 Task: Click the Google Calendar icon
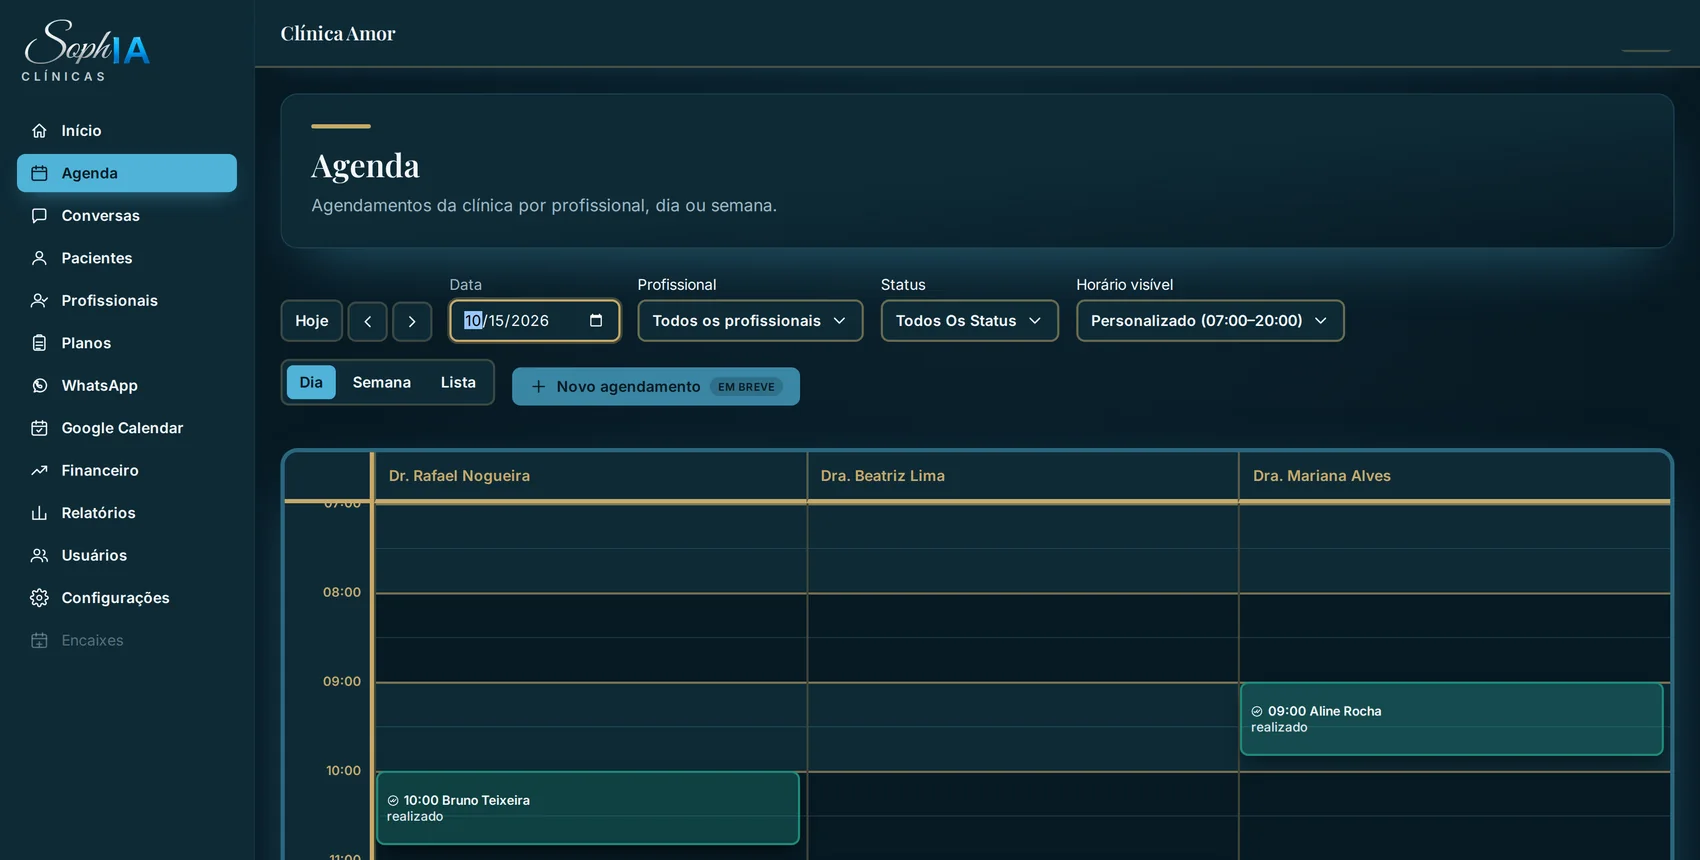click(39, 428)
